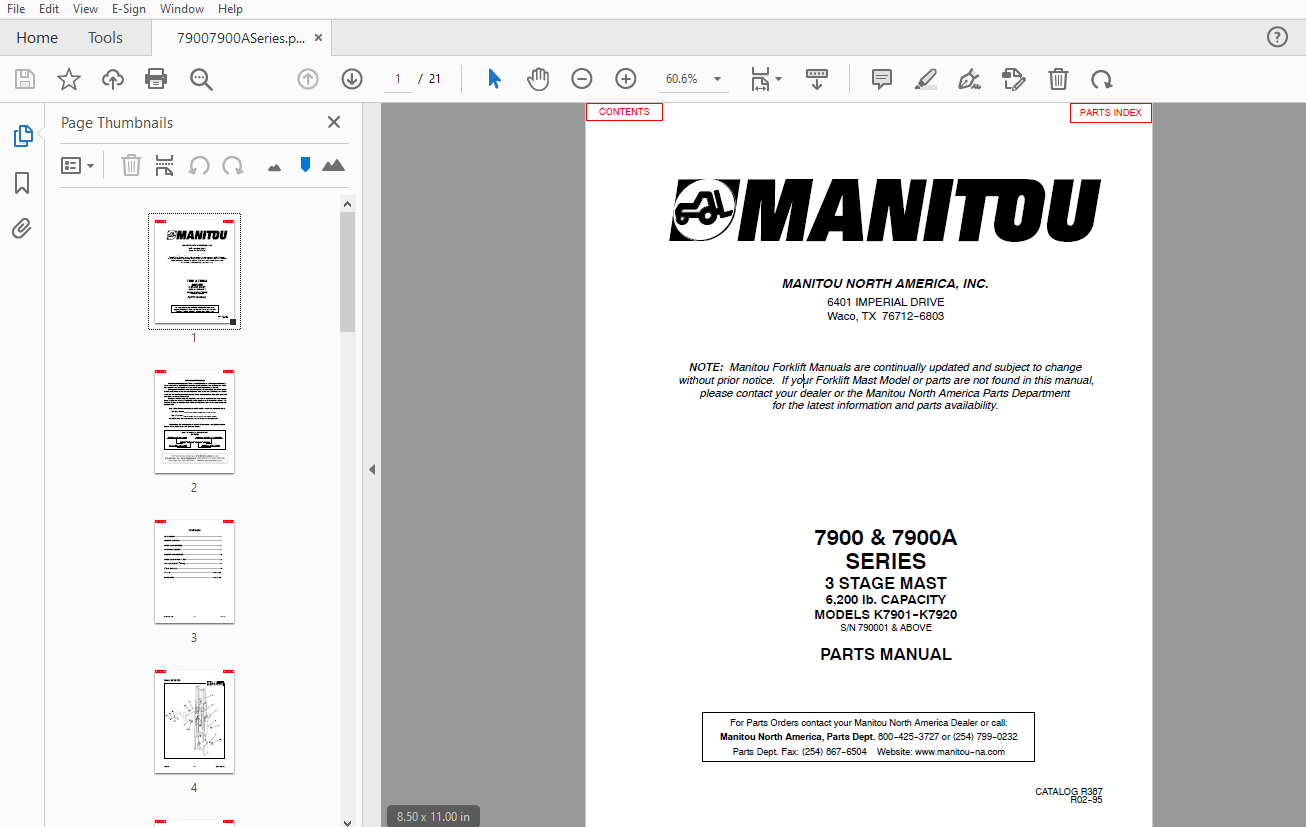Click the thumbnails insert page break icon
The image size is (1306, 827).
click(165, 165)
